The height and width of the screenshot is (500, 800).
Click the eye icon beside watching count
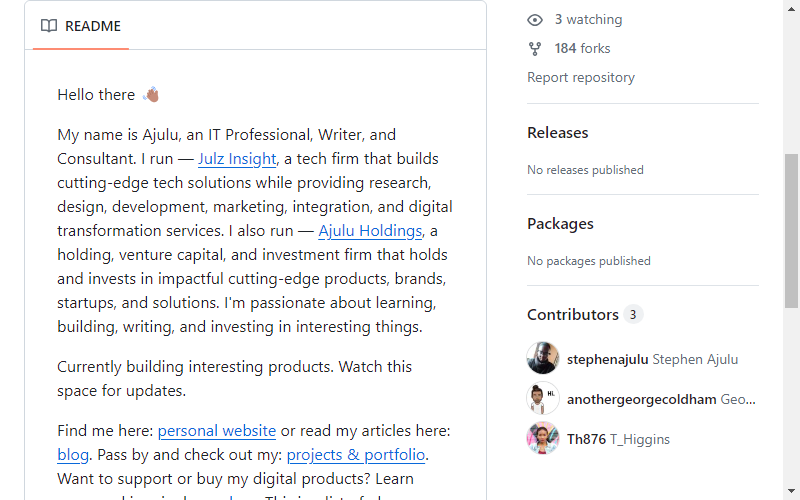click(x=535, y=20)
